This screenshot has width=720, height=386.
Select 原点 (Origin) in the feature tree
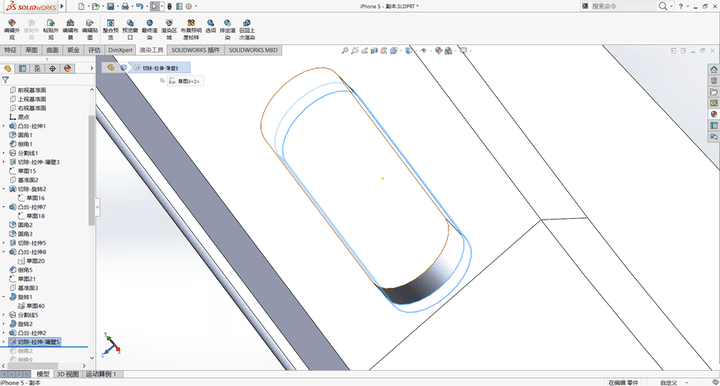(20, 117)
